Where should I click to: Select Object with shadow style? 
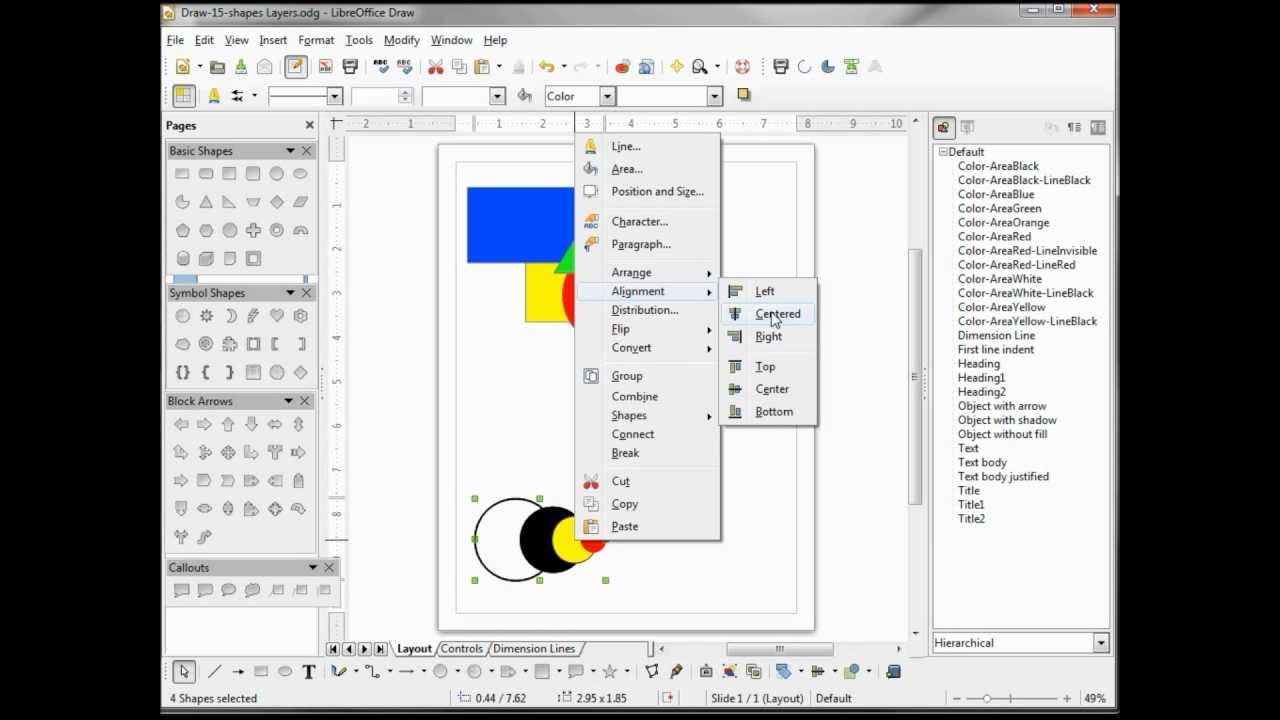1007,421
